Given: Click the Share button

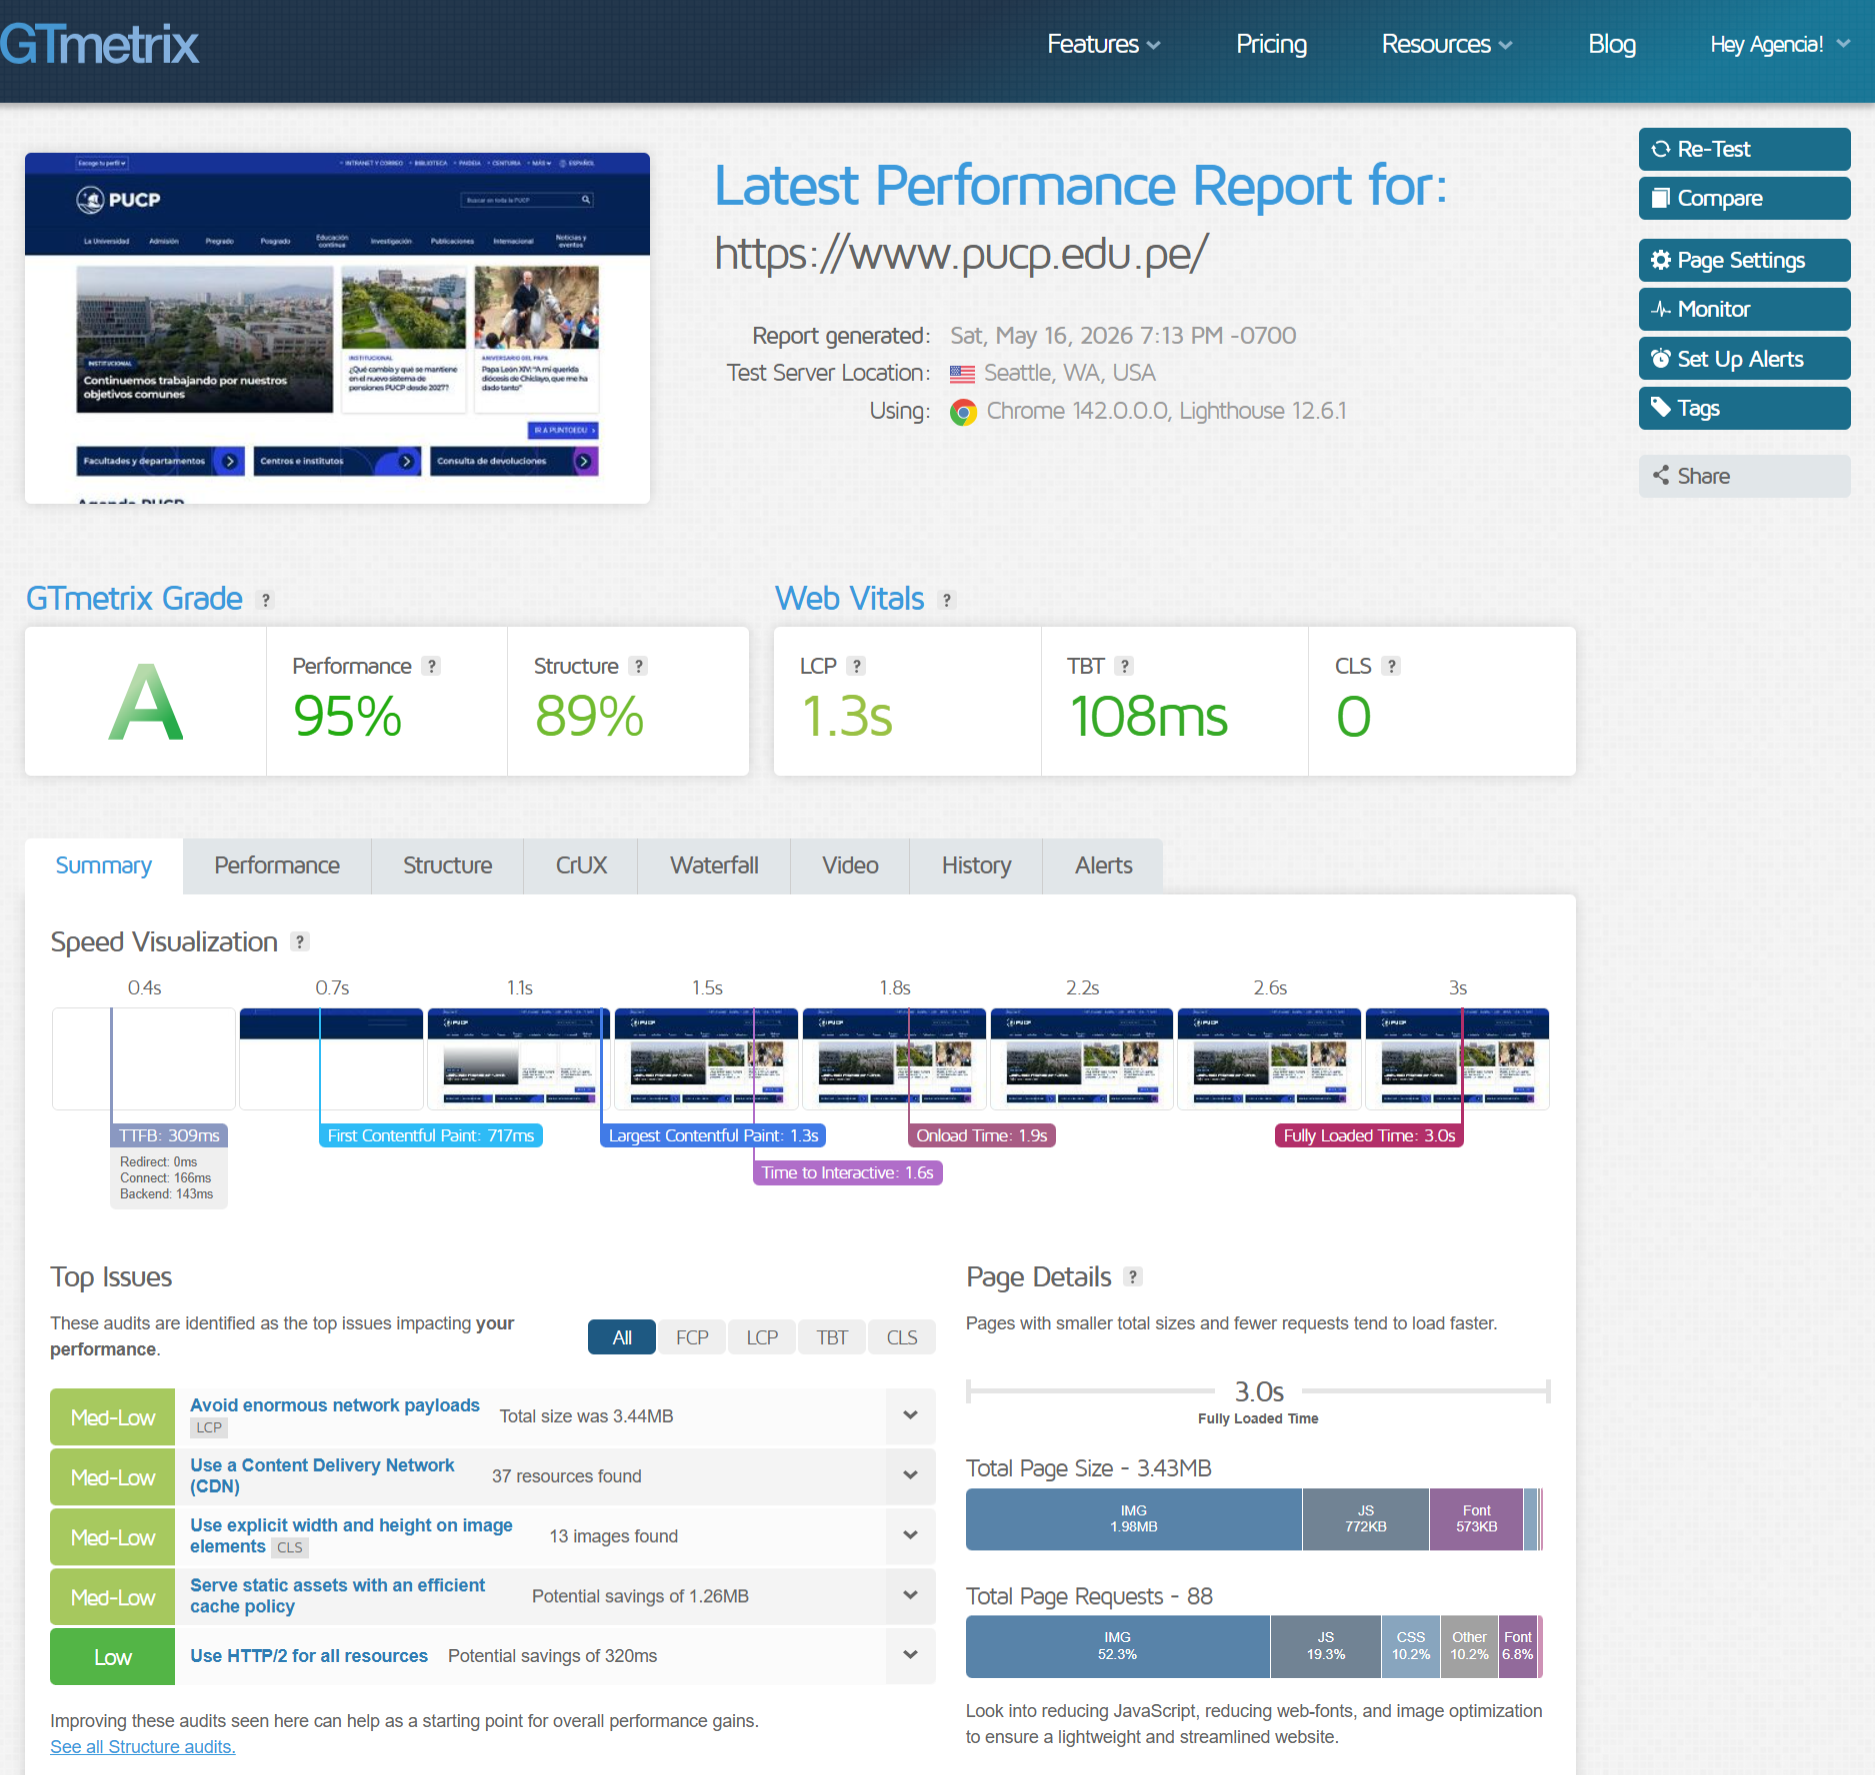Looking at the screenshot, I should (x=1744, y=476).
